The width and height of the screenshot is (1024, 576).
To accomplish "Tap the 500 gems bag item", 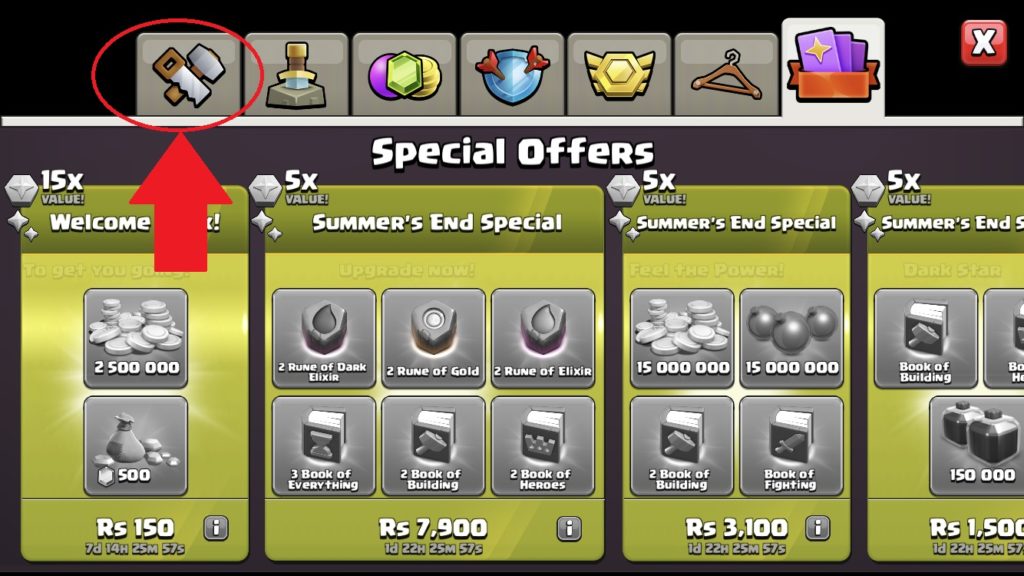I will point(136,446).
